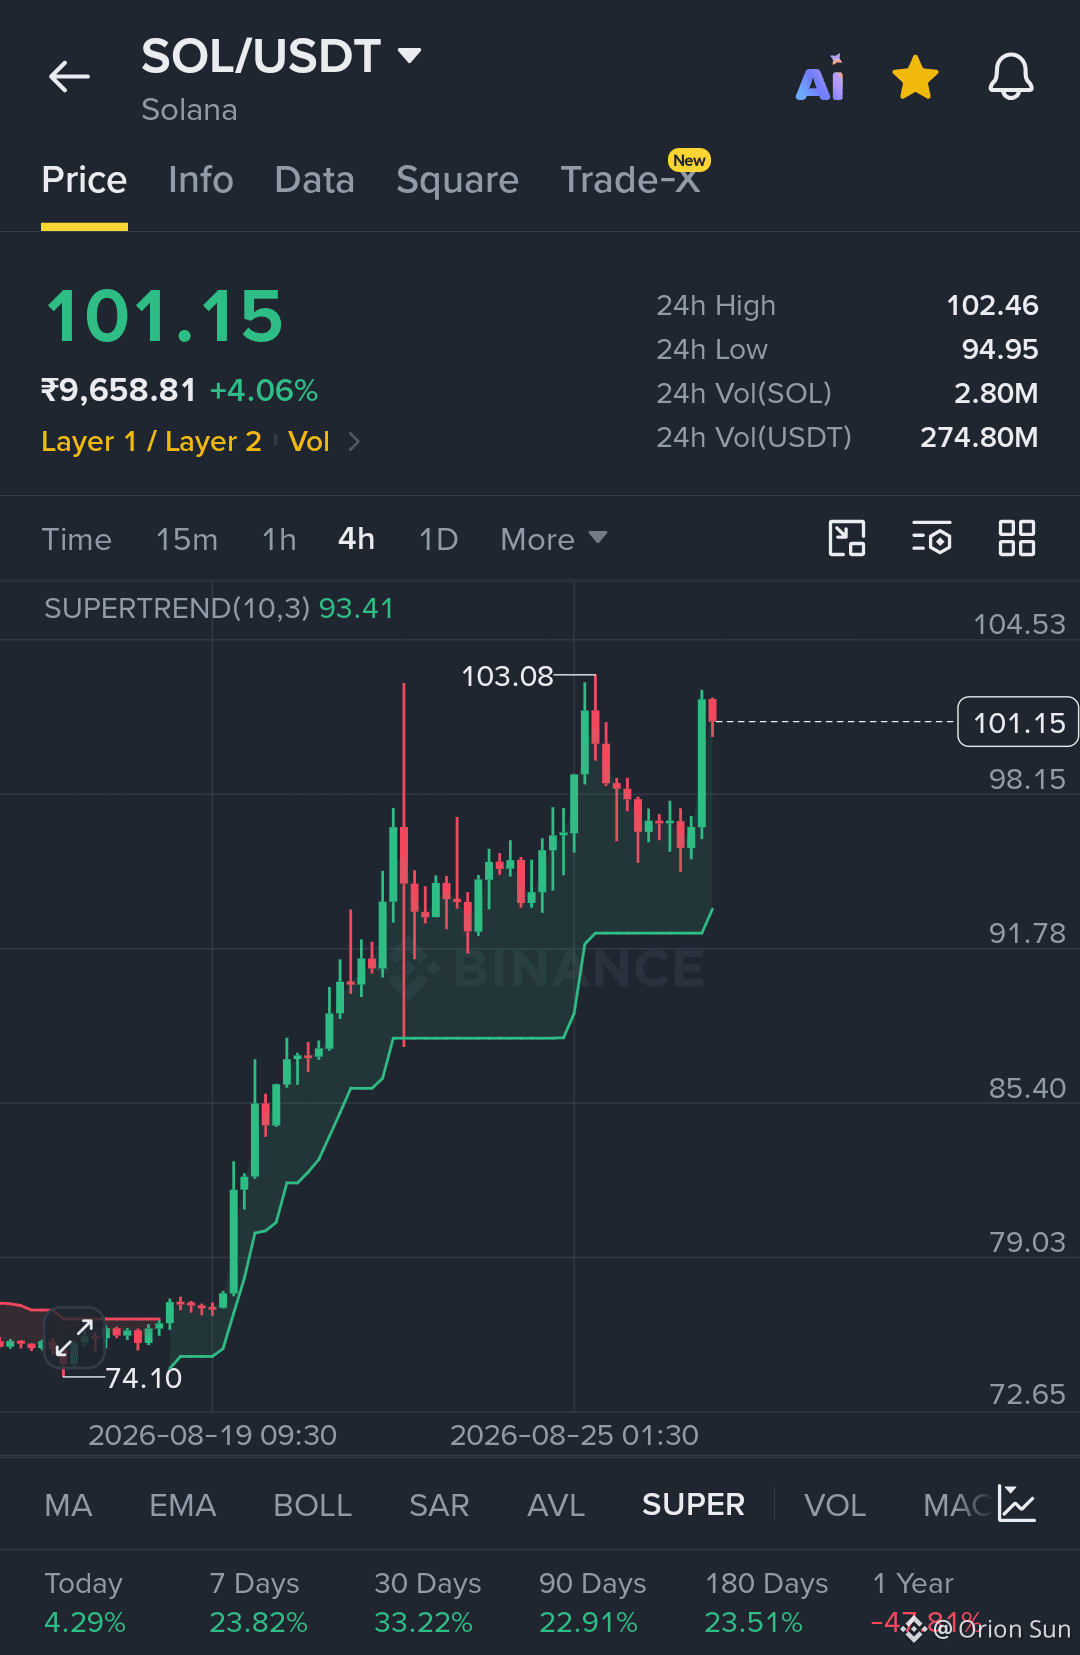Enable the SAR indicator

(x=439, y=1505)
